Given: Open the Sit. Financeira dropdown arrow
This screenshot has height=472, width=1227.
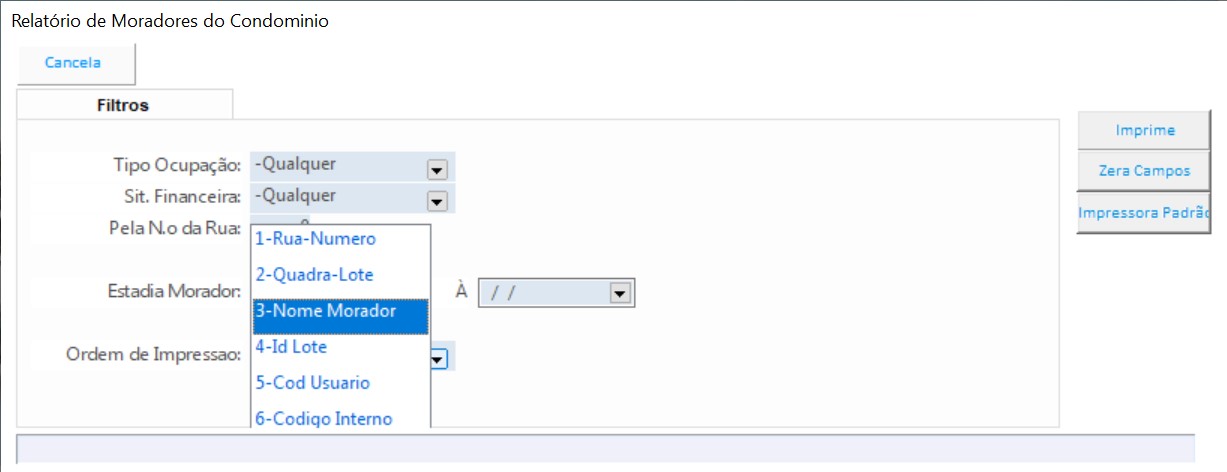Looking at the screenshot, I should click(x=436, y=201).
